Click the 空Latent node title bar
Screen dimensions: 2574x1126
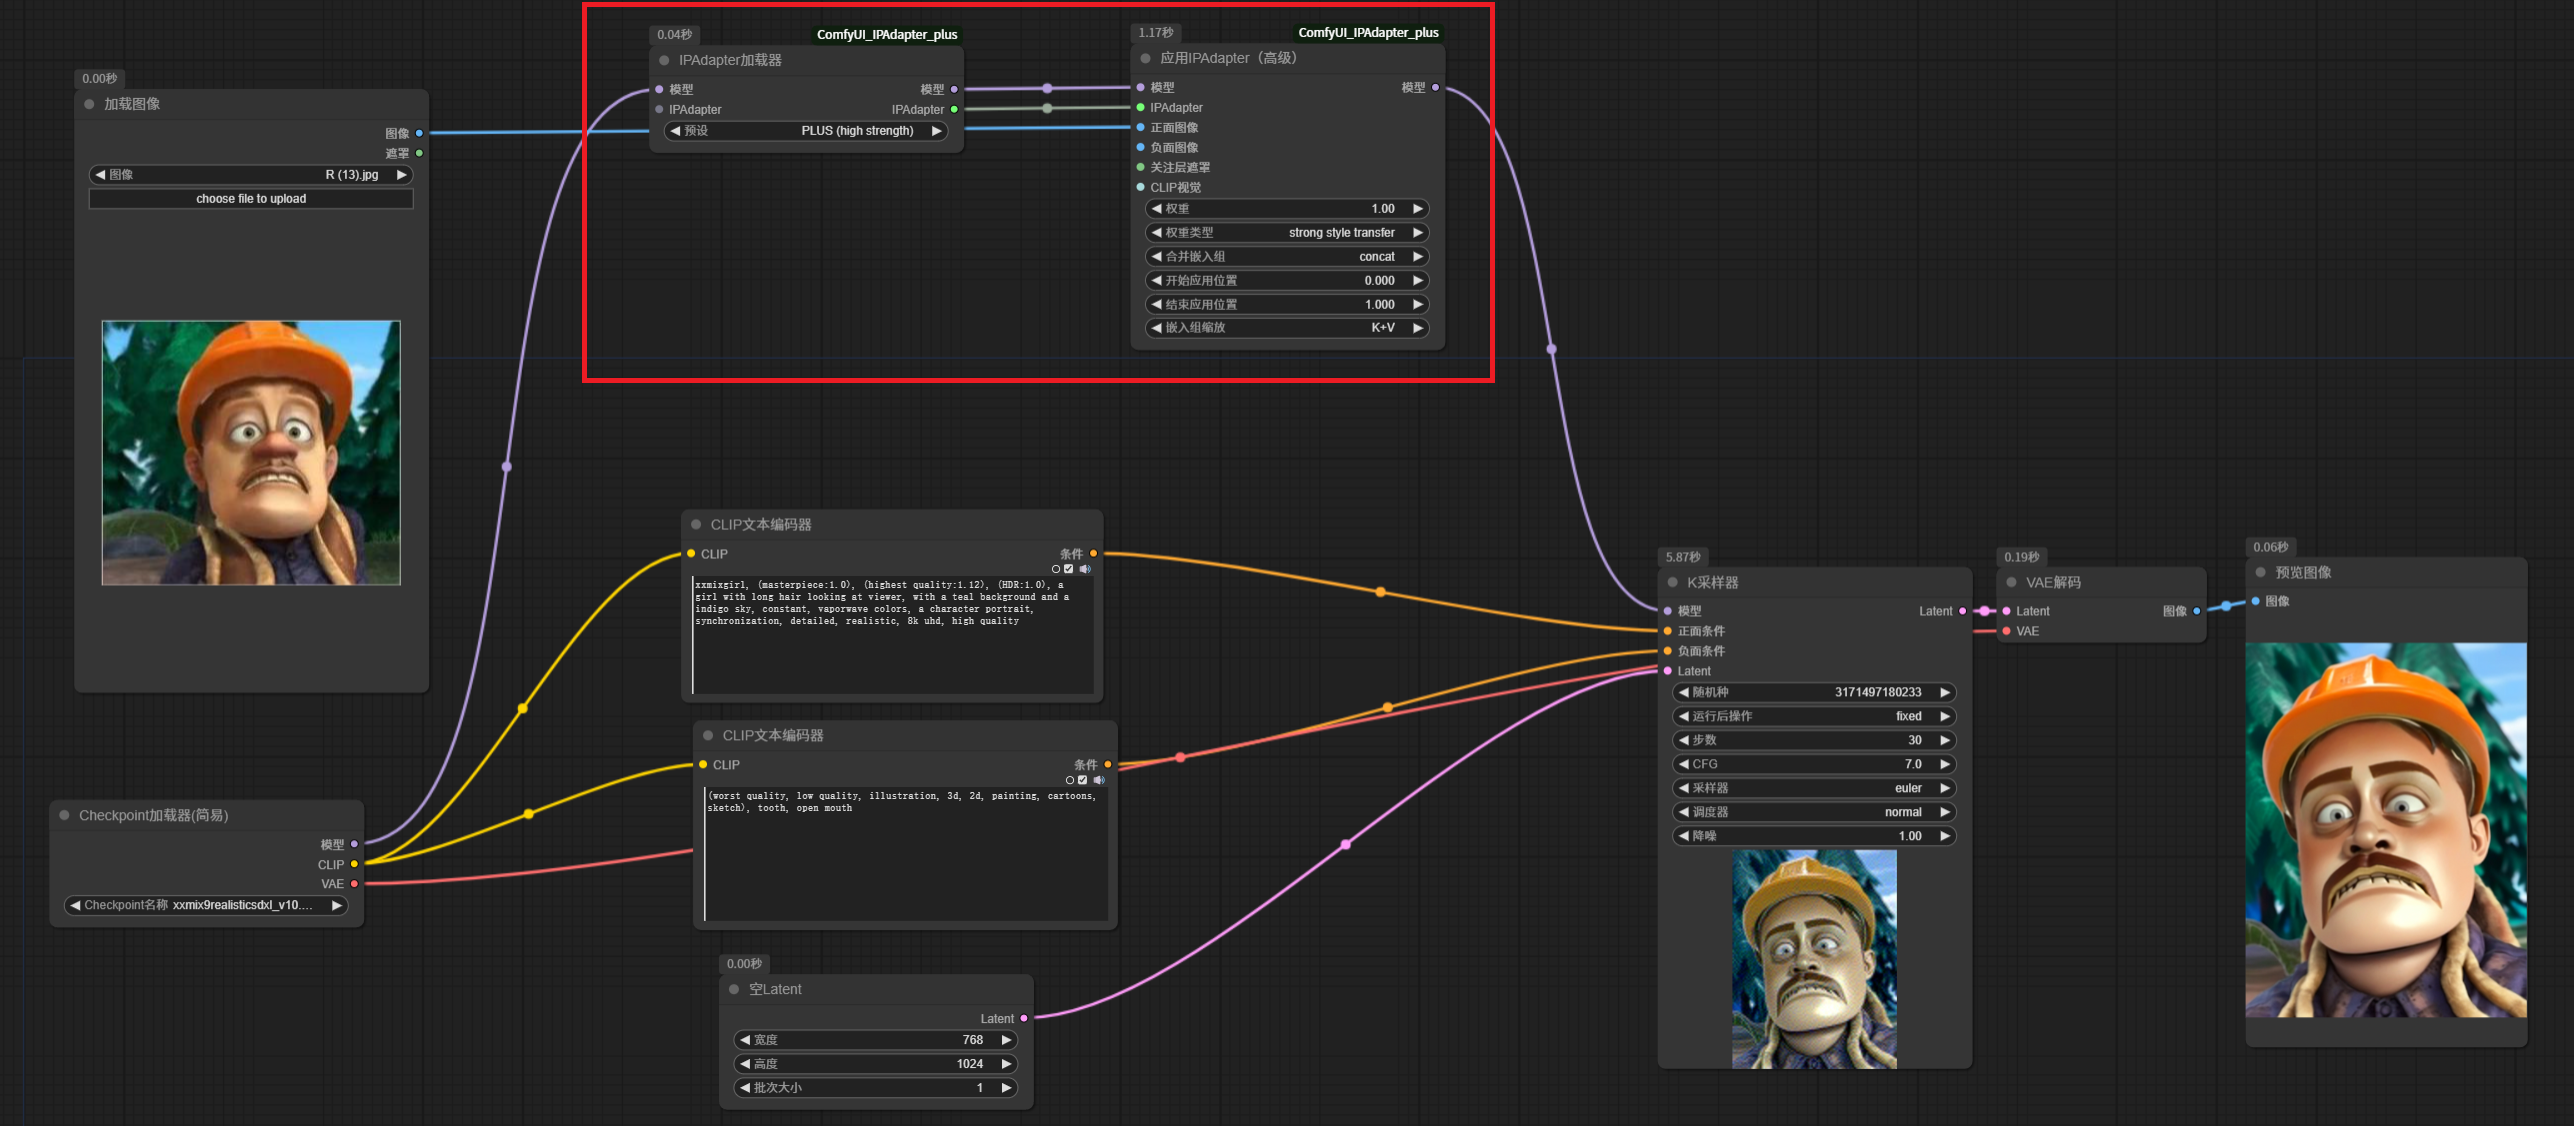[x=775, y=989]
